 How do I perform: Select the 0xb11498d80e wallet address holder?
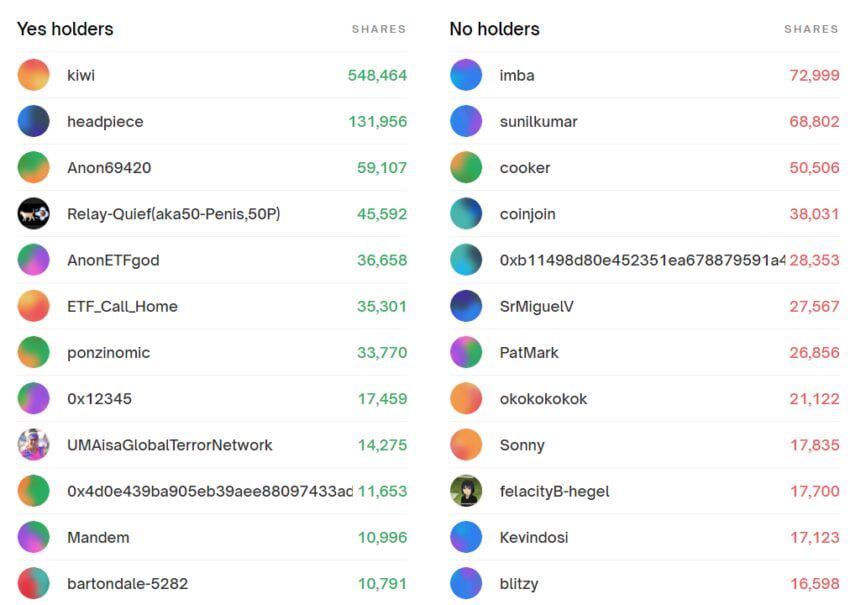point(641,260)
